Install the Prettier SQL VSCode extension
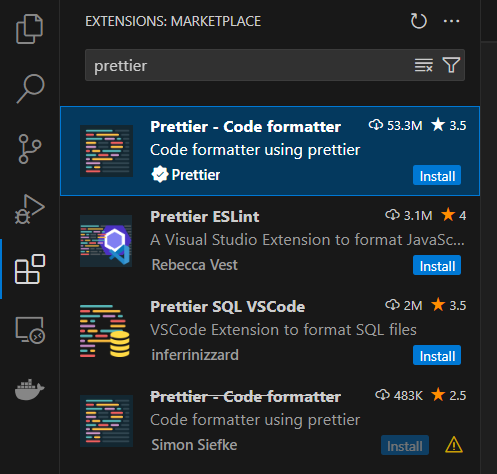497x474 pixels. pyautogui.click(x=437, y=355)
